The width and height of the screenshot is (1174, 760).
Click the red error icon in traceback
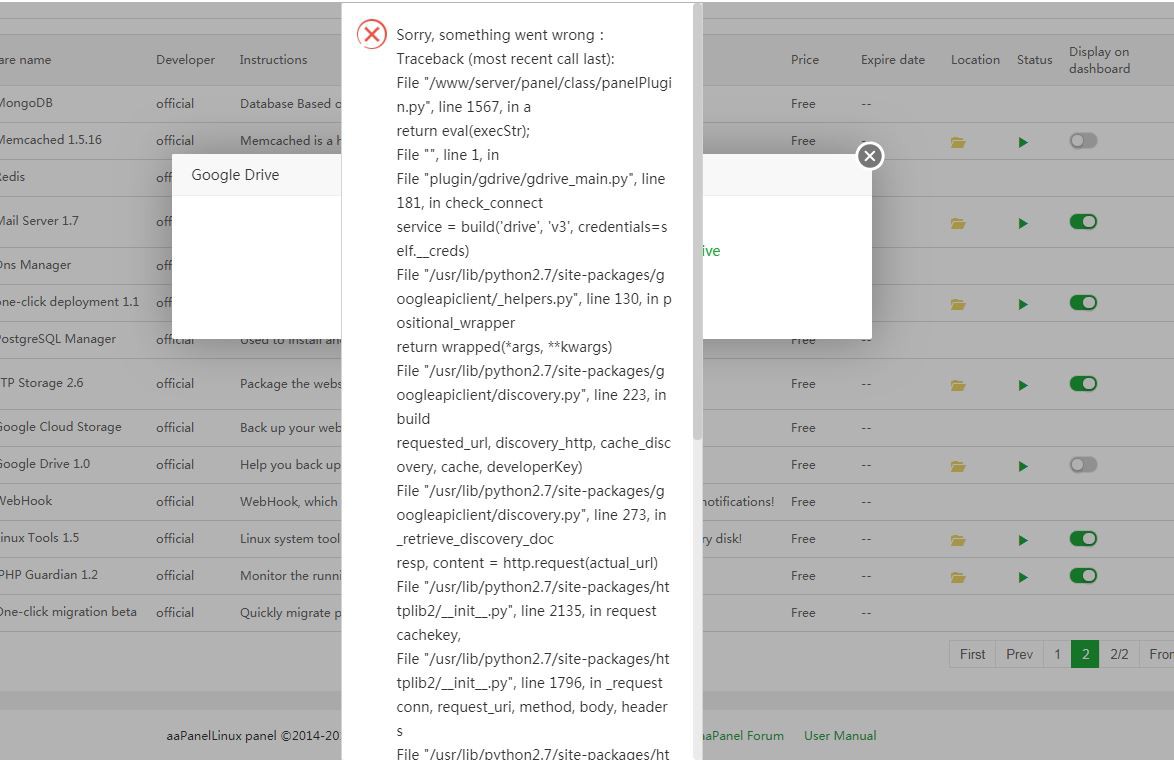pyautogui.click(x=372, y=34)
